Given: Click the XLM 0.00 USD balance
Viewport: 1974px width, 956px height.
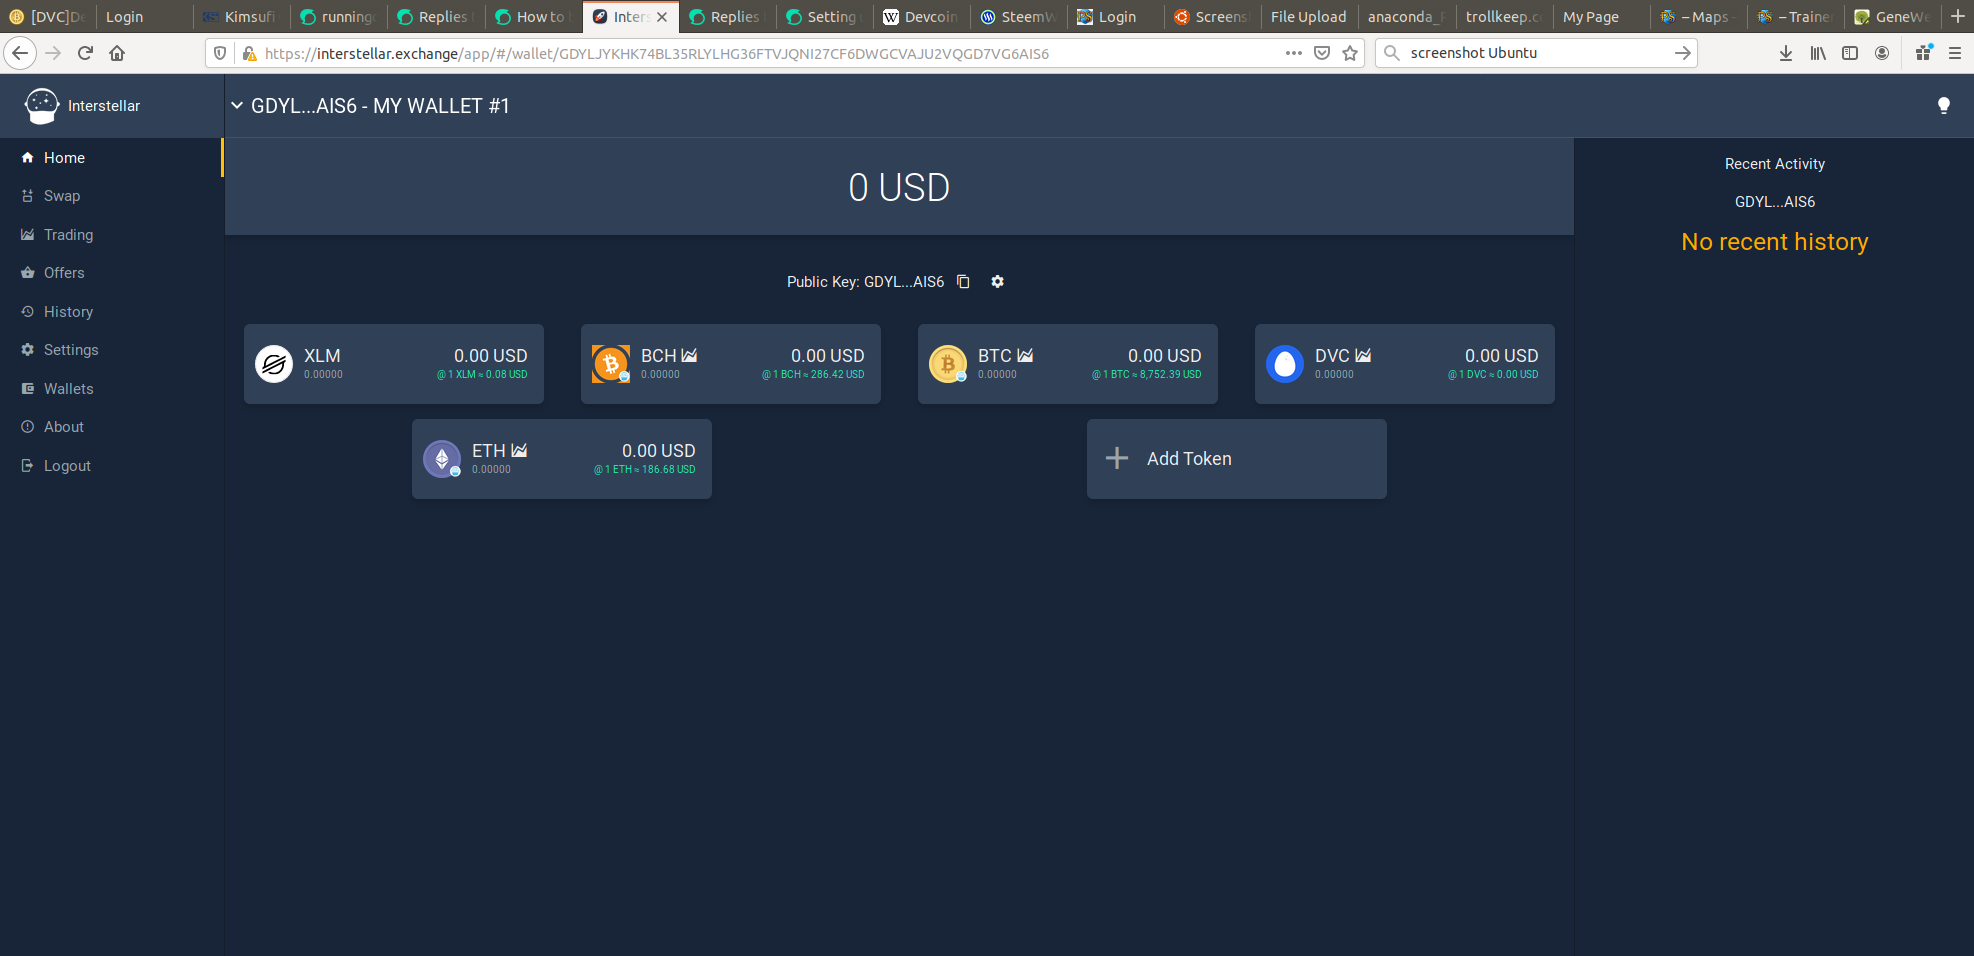Looking at the screenshot, I should [490, 356].
